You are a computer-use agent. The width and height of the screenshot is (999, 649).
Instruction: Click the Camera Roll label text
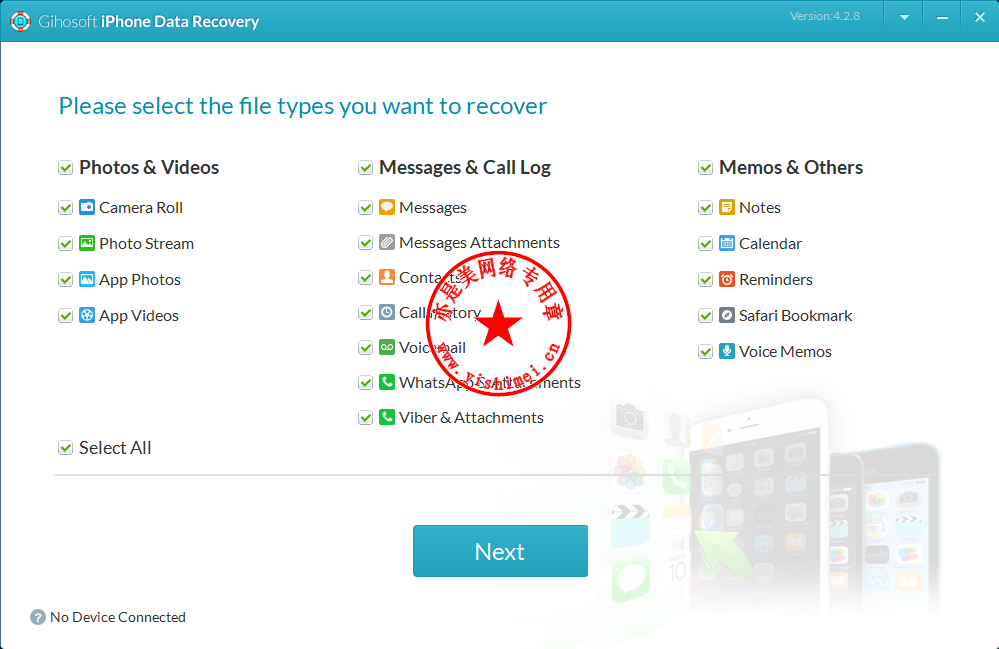[141, 208]
